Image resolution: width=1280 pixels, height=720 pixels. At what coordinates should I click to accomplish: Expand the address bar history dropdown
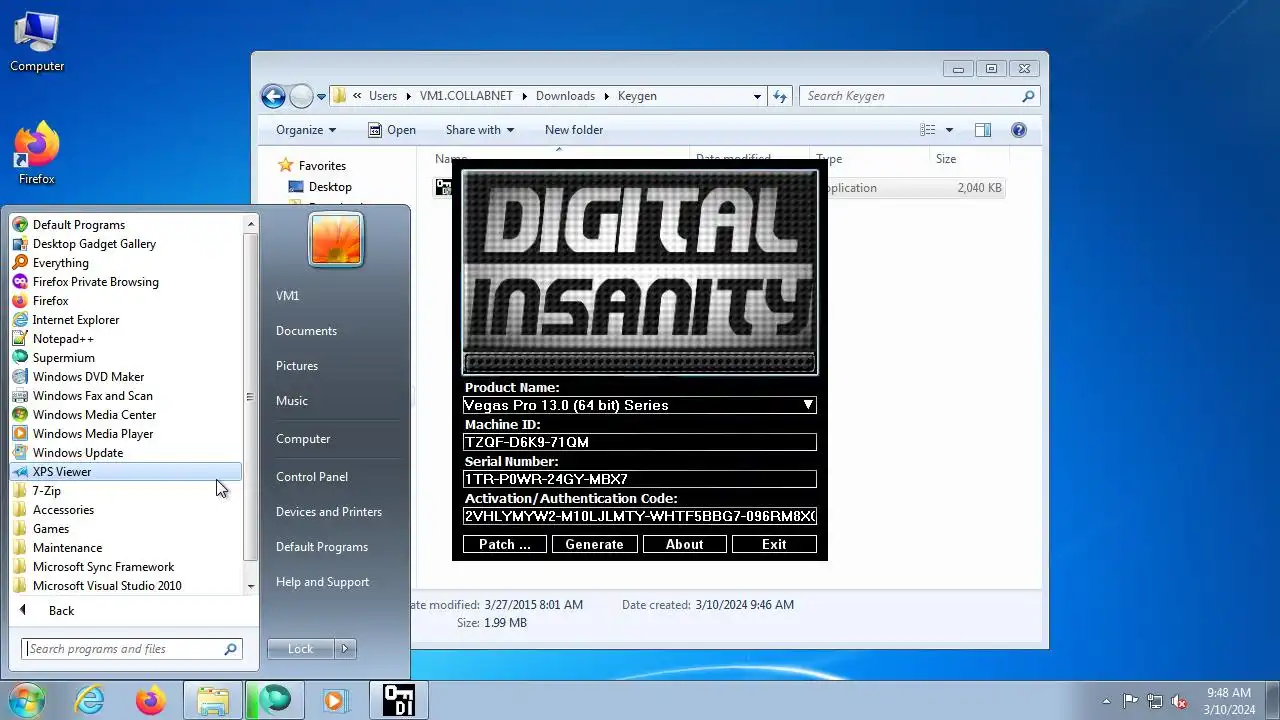757,96
